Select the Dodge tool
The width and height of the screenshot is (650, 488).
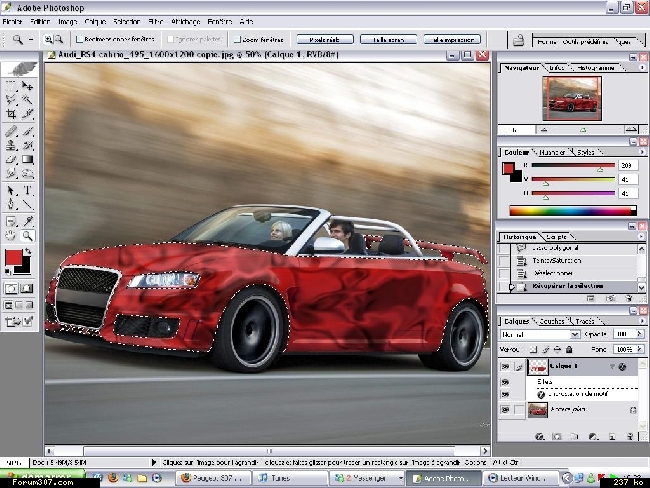[27, 173]
